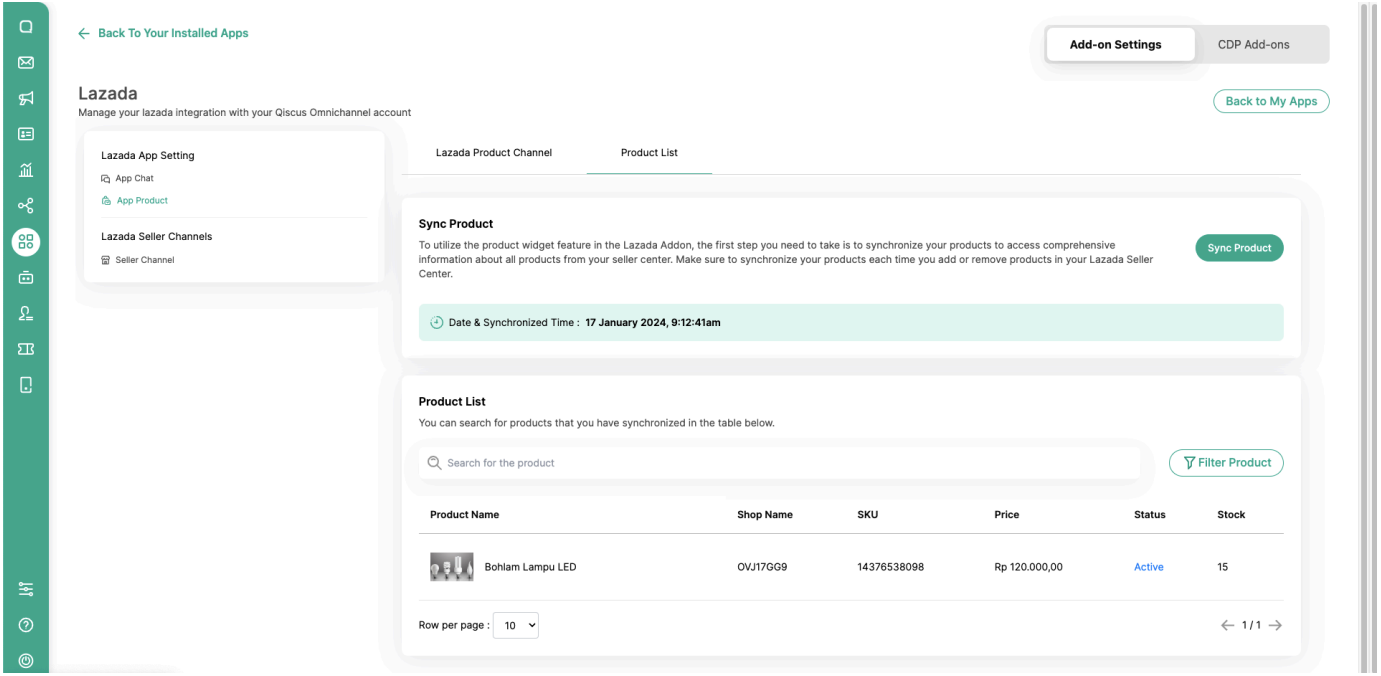Click the integration share-nodes sidebar icon
Image resolution: width=1381 pixels, height=676 pixels.
(27, 206)
